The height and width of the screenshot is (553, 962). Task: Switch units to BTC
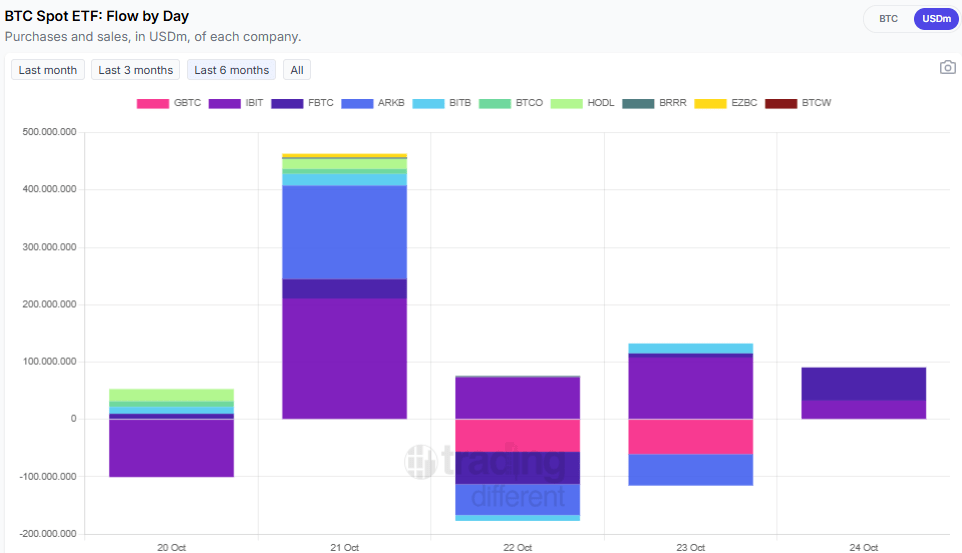pos(888,19)
